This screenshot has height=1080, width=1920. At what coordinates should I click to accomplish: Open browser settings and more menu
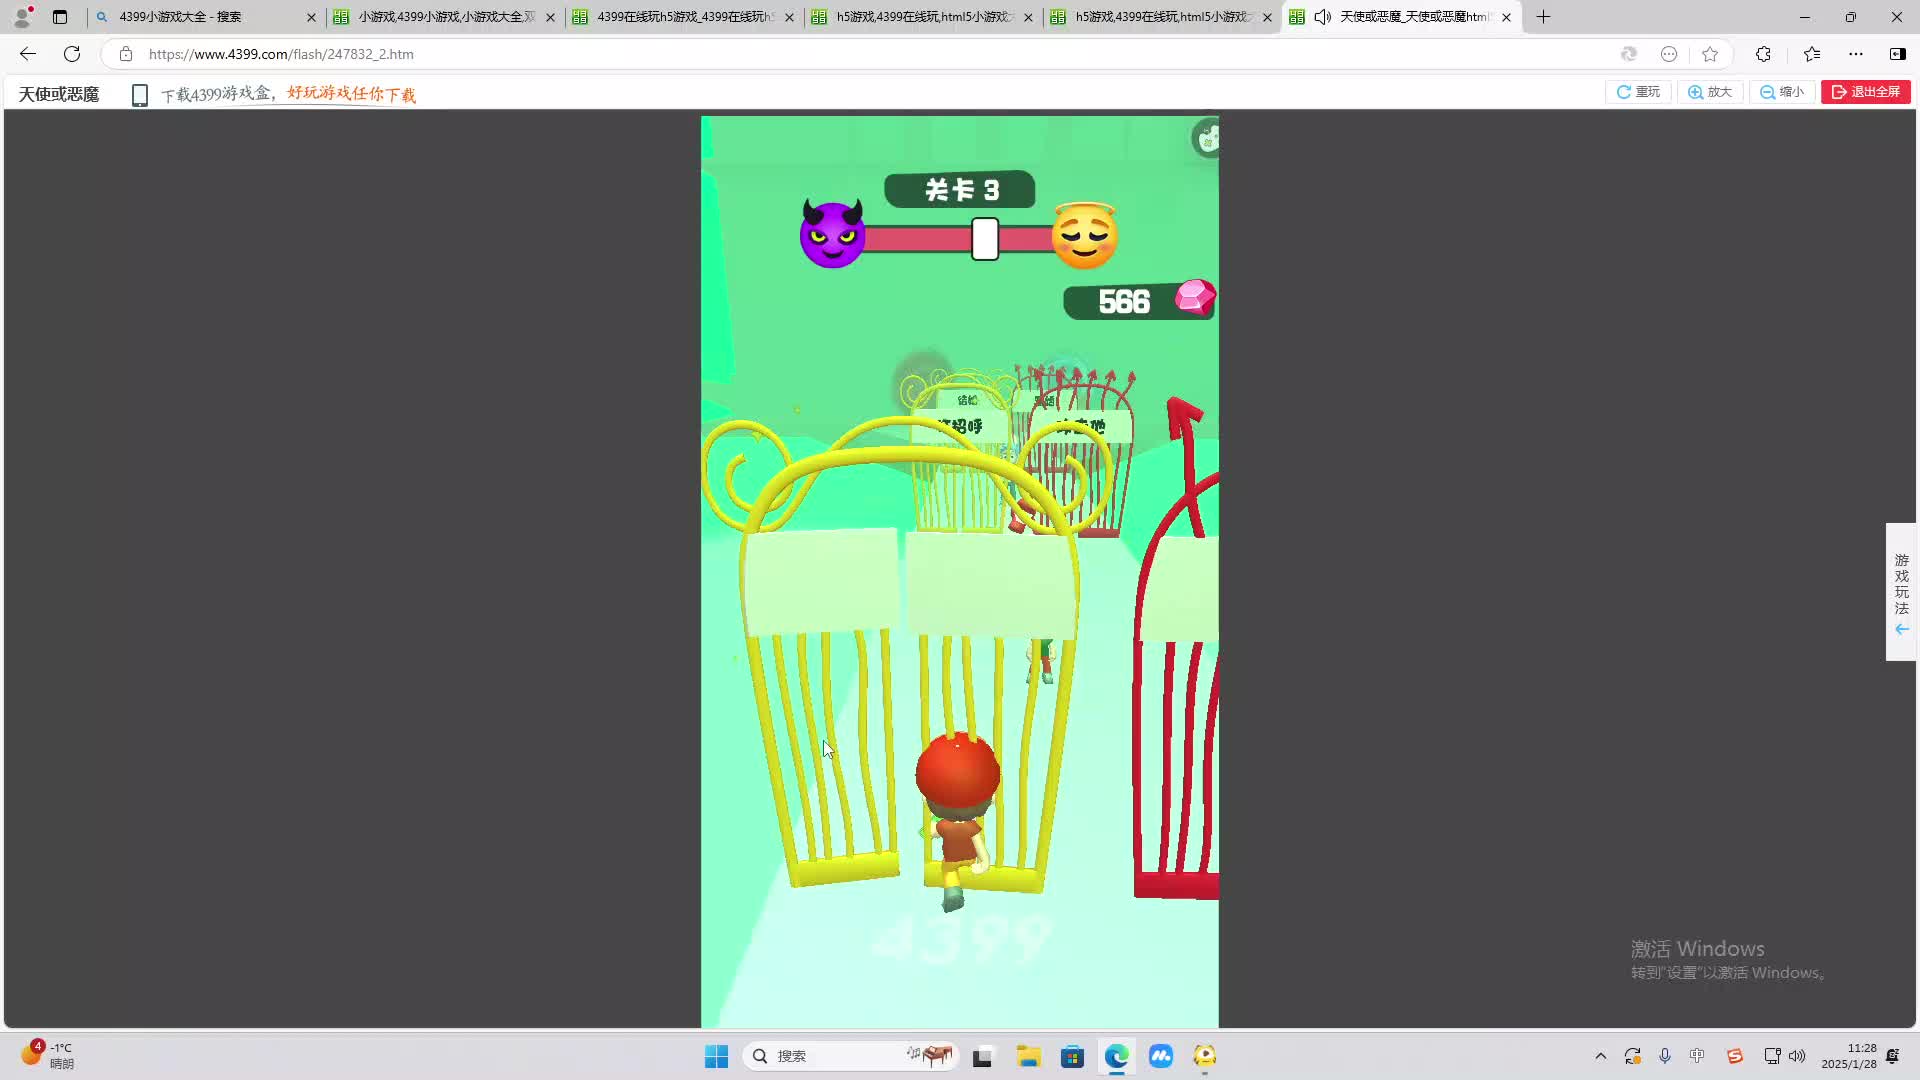1856,54
